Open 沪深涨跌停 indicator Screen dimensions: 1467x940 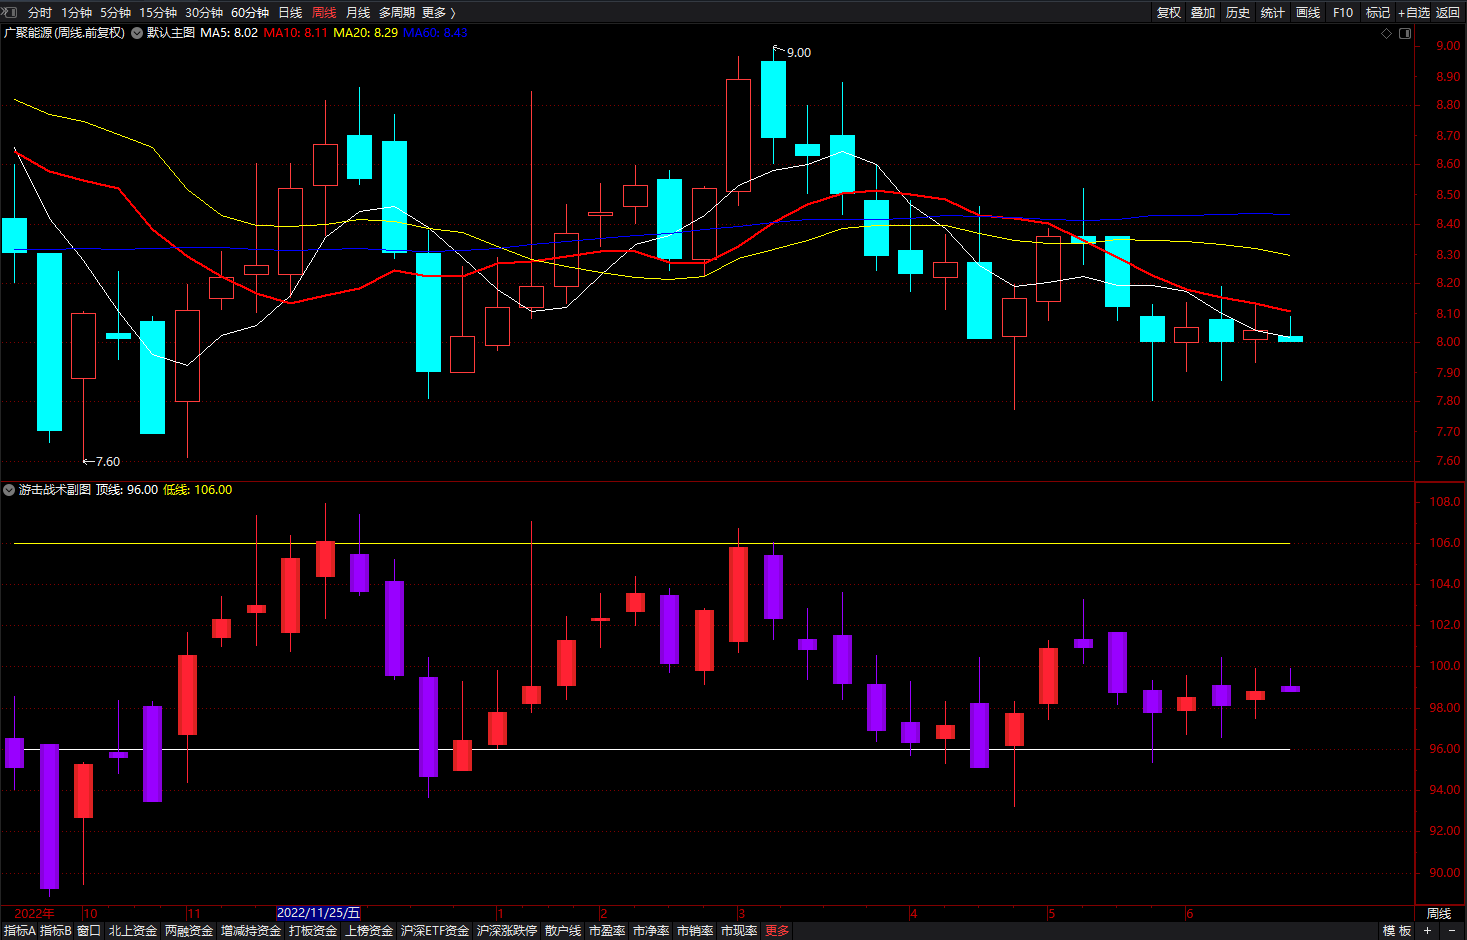click(507, 931)
